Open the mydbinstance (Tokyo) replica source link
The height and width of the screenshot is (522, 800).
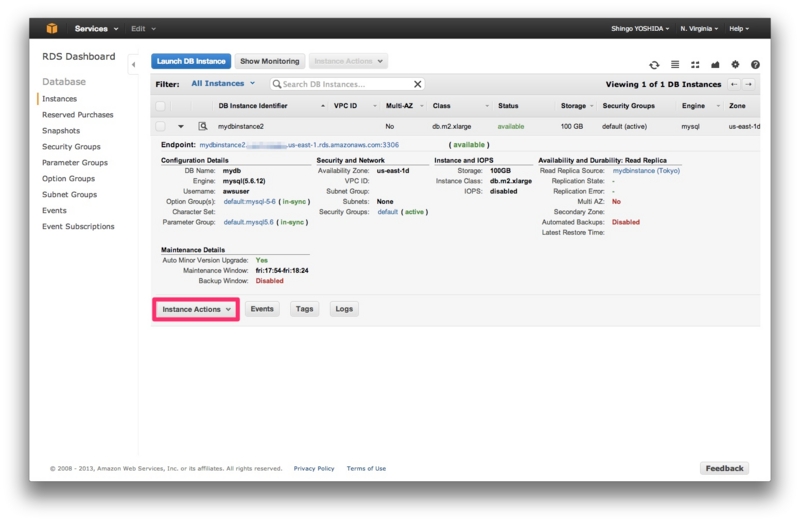point(646,170)
